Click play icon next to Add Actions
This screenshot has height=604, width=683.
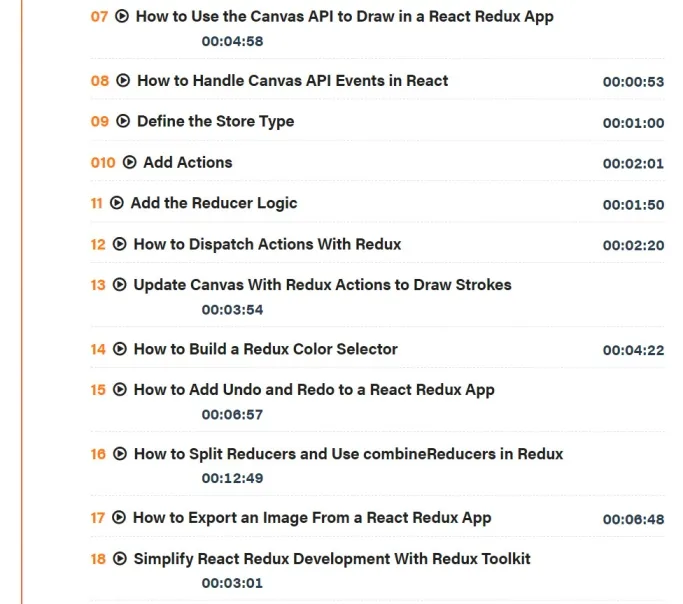coord(129,162)
